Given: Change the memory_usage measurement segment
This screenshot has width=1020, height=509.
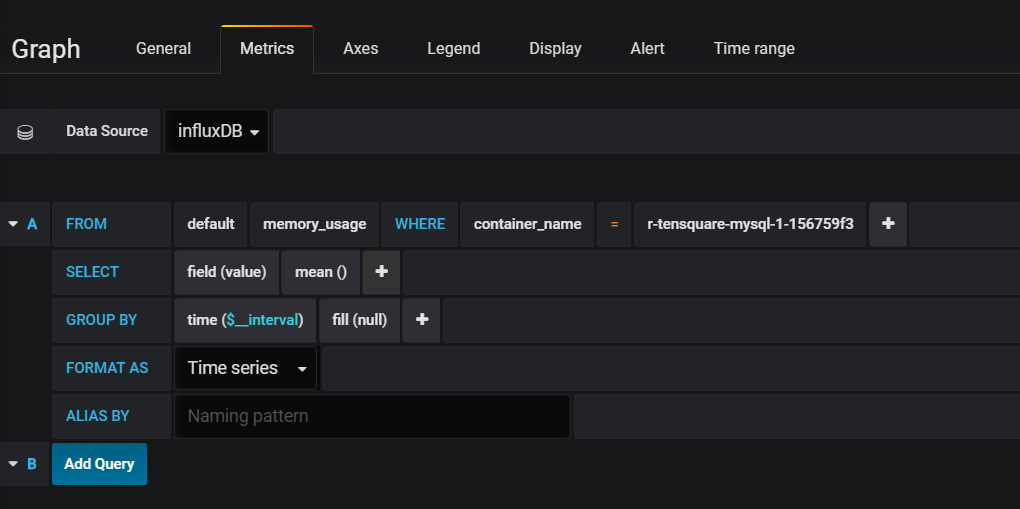Looking at the screenshot, I should [x=314, y=224].
